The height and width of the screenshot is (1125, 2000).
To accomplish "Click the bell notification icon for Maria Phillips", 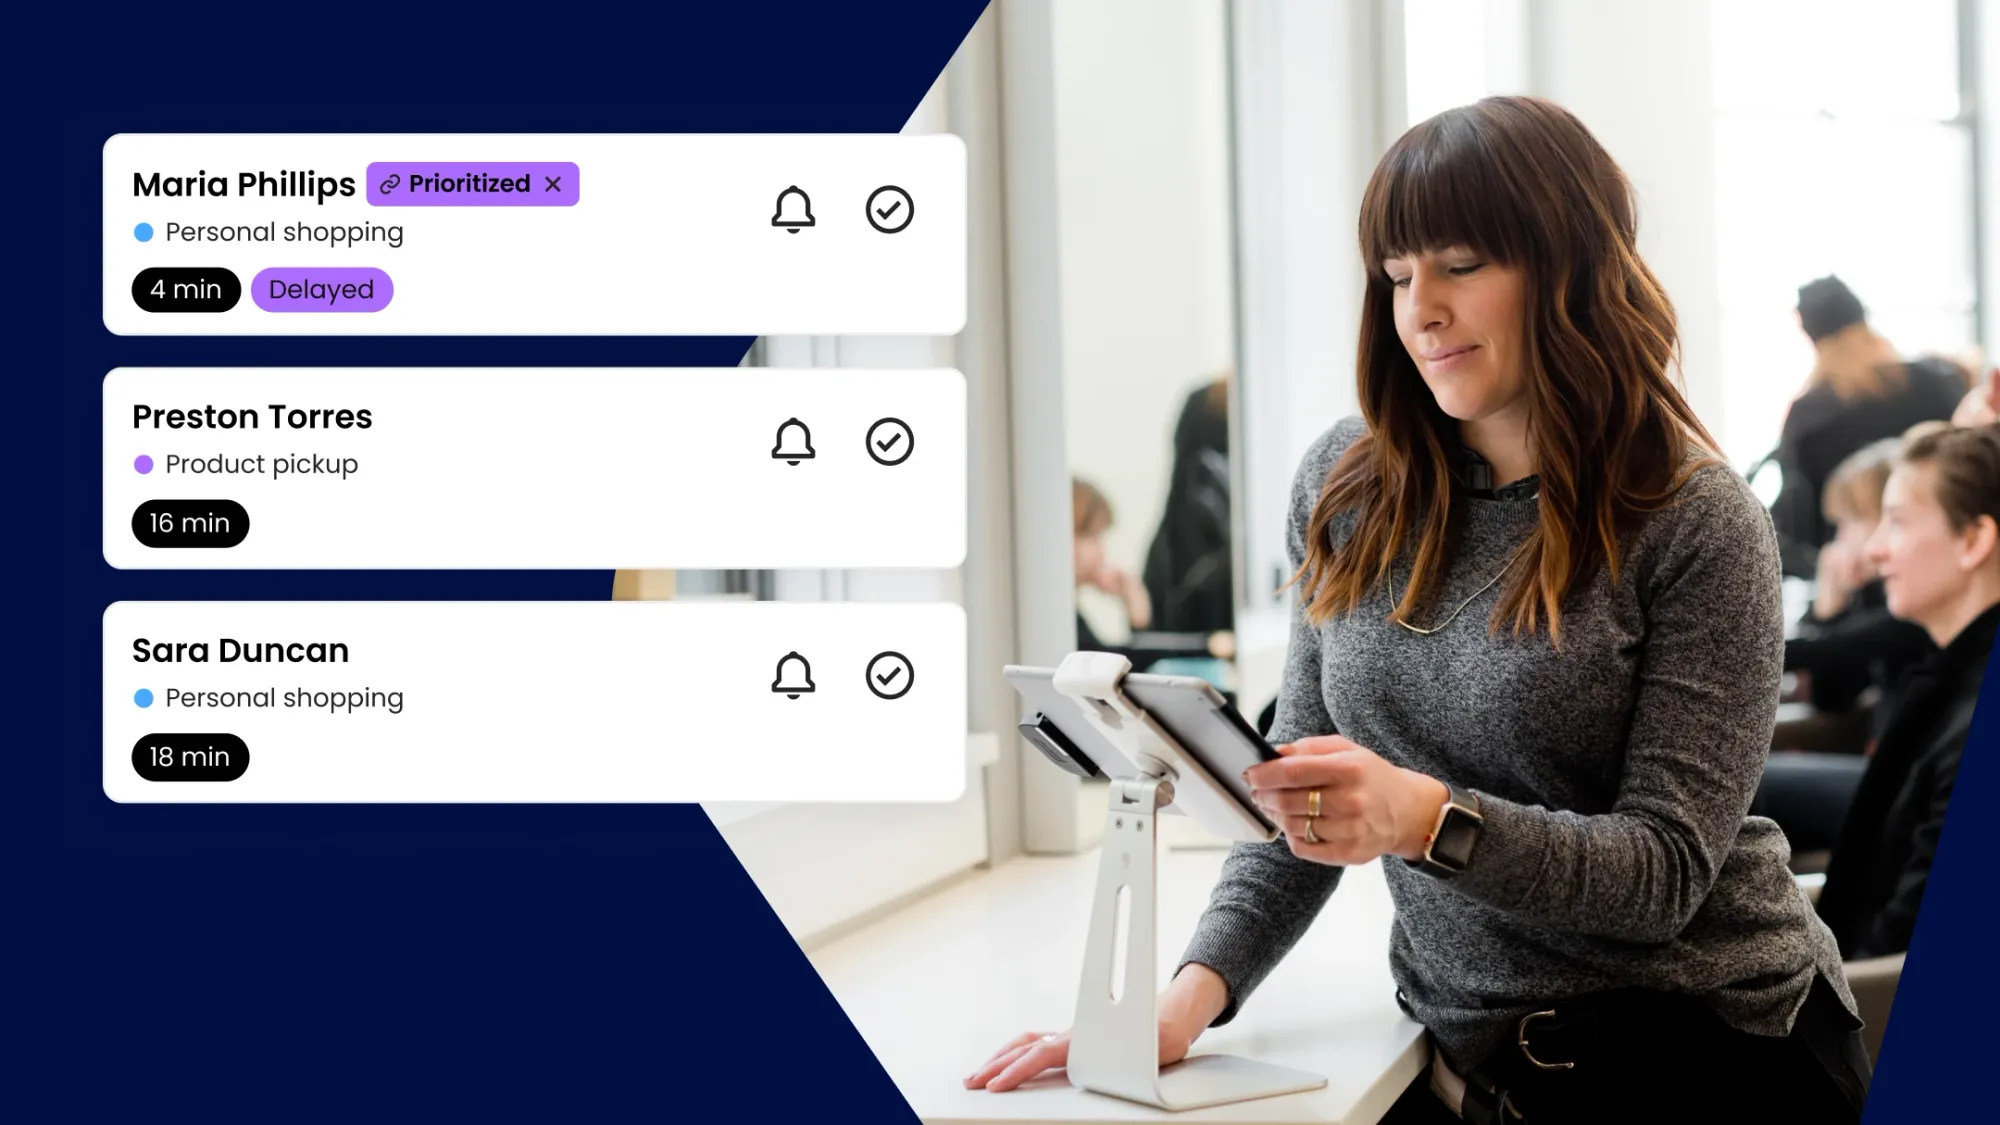I will 793,207.
